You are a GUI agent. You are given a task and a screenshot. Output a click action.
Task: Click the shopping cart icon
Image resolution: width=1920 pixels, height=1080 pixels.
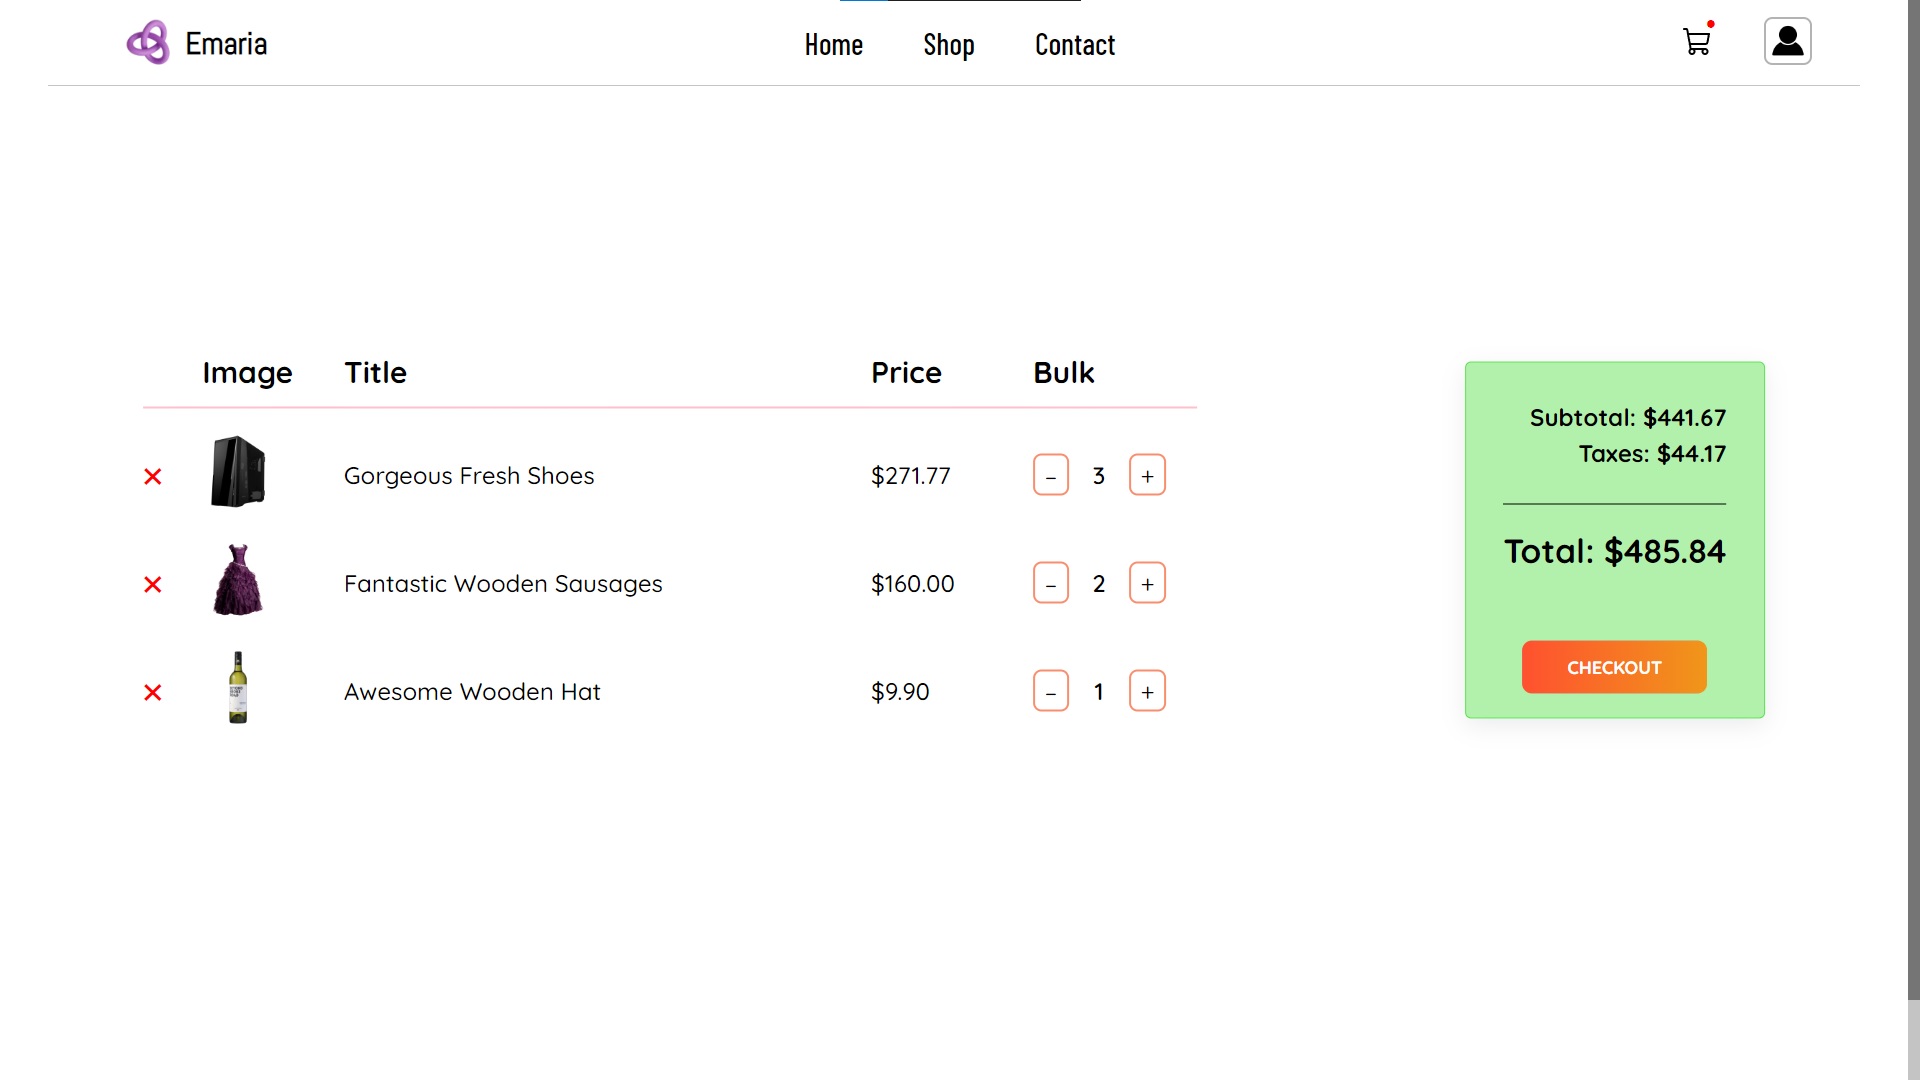1697,40
